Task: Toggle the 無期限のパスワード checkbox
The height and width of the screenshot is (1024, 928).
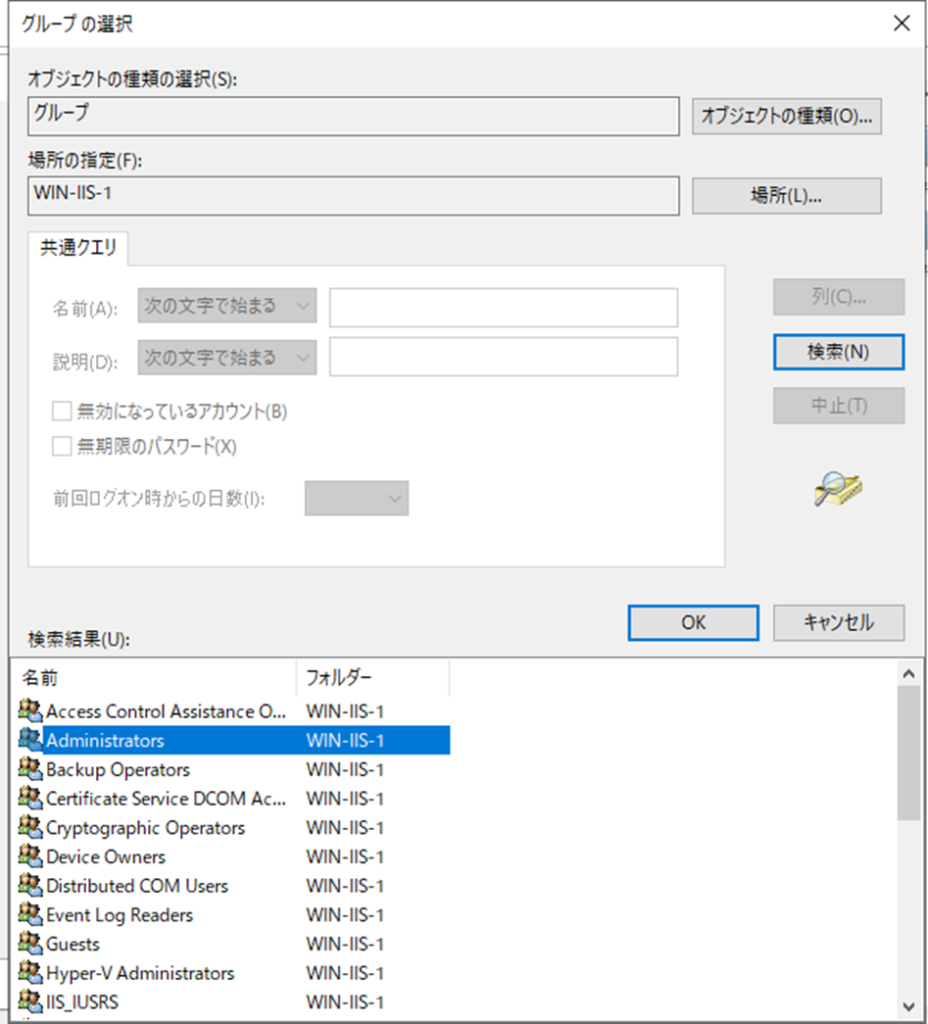Action: tap(62, 446)
